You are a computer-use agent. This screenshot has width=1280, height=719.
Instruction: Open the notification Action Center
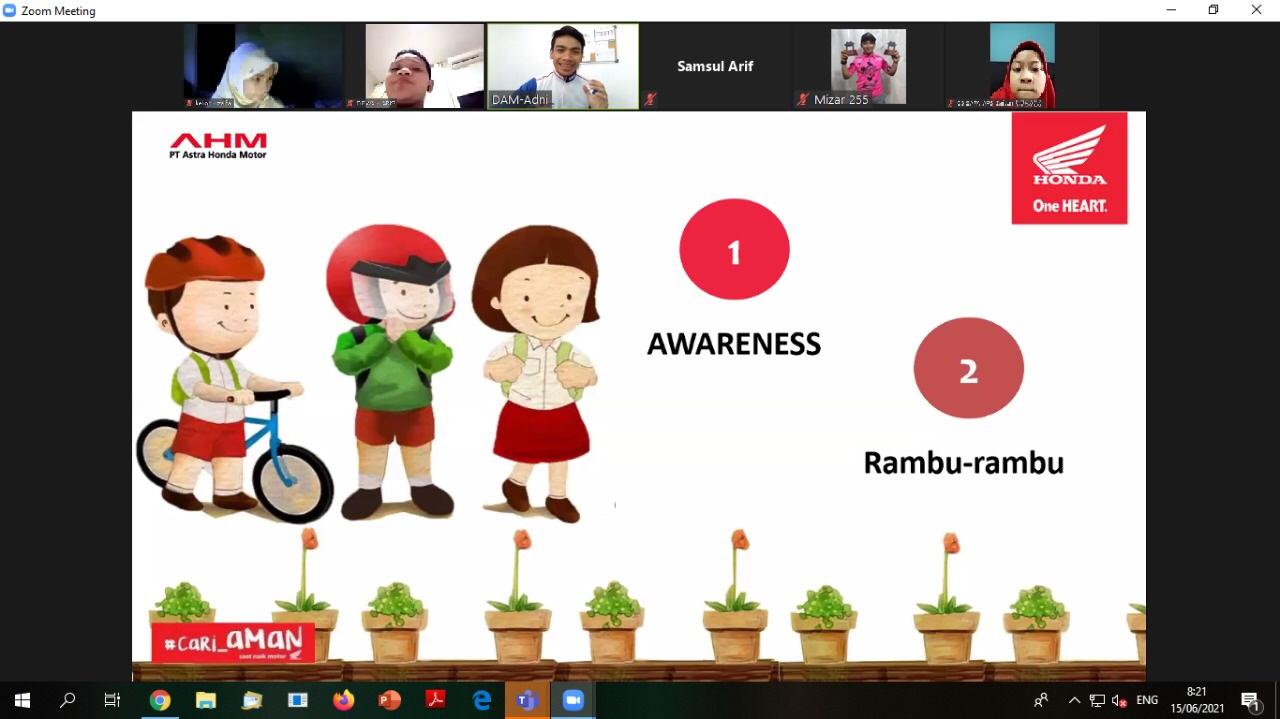click(1250, 700)
